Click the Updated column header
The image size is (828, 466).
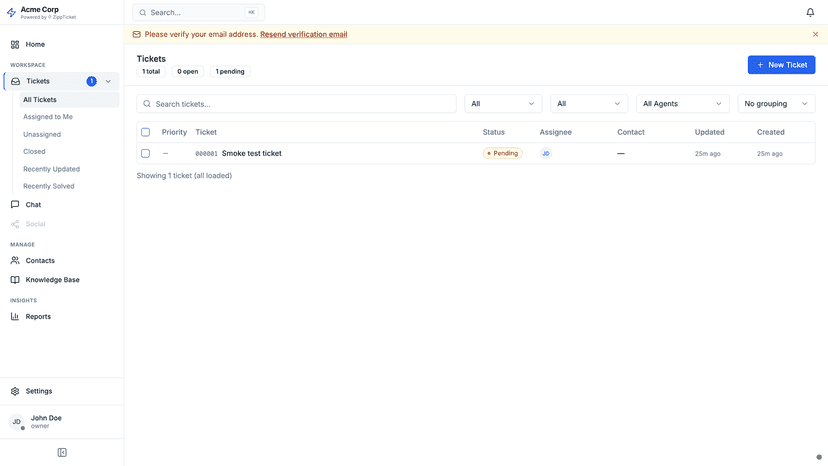point(709,132)
